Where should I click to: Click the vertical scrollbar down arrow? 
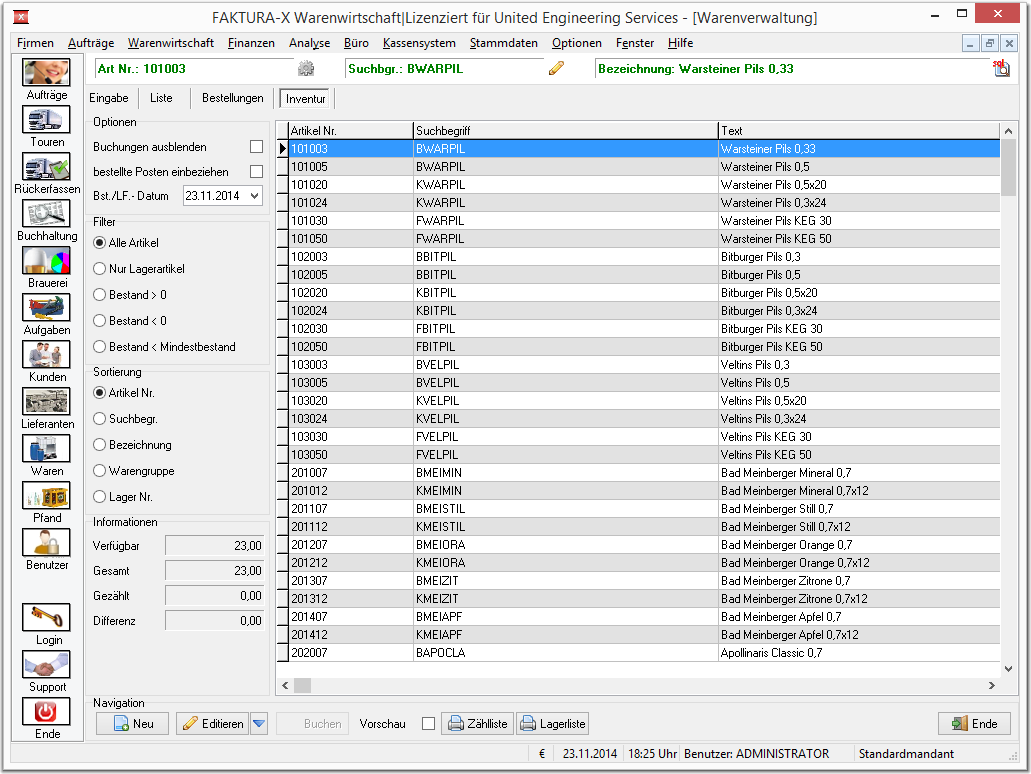[x=1009, y=669]
